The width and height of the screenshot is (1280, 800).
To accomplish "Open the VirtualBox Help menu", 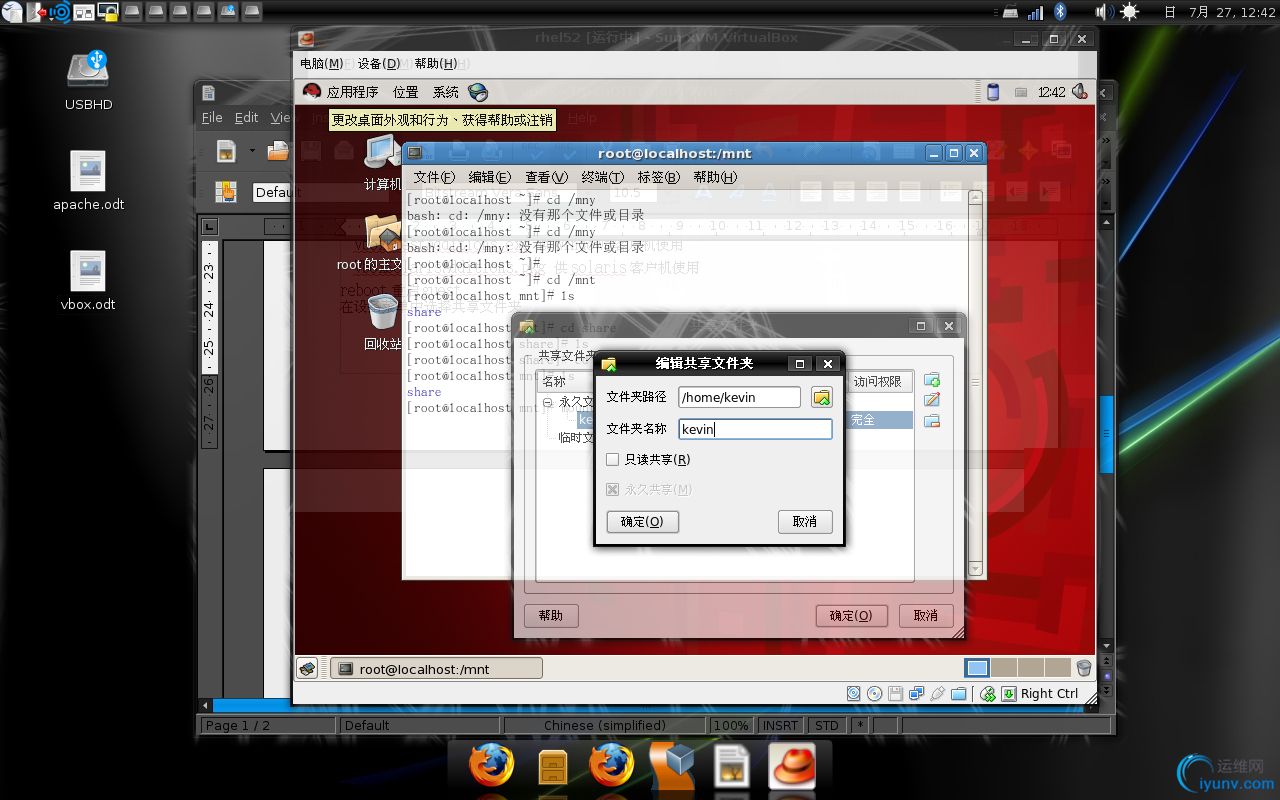I will [x=435, y=63].
